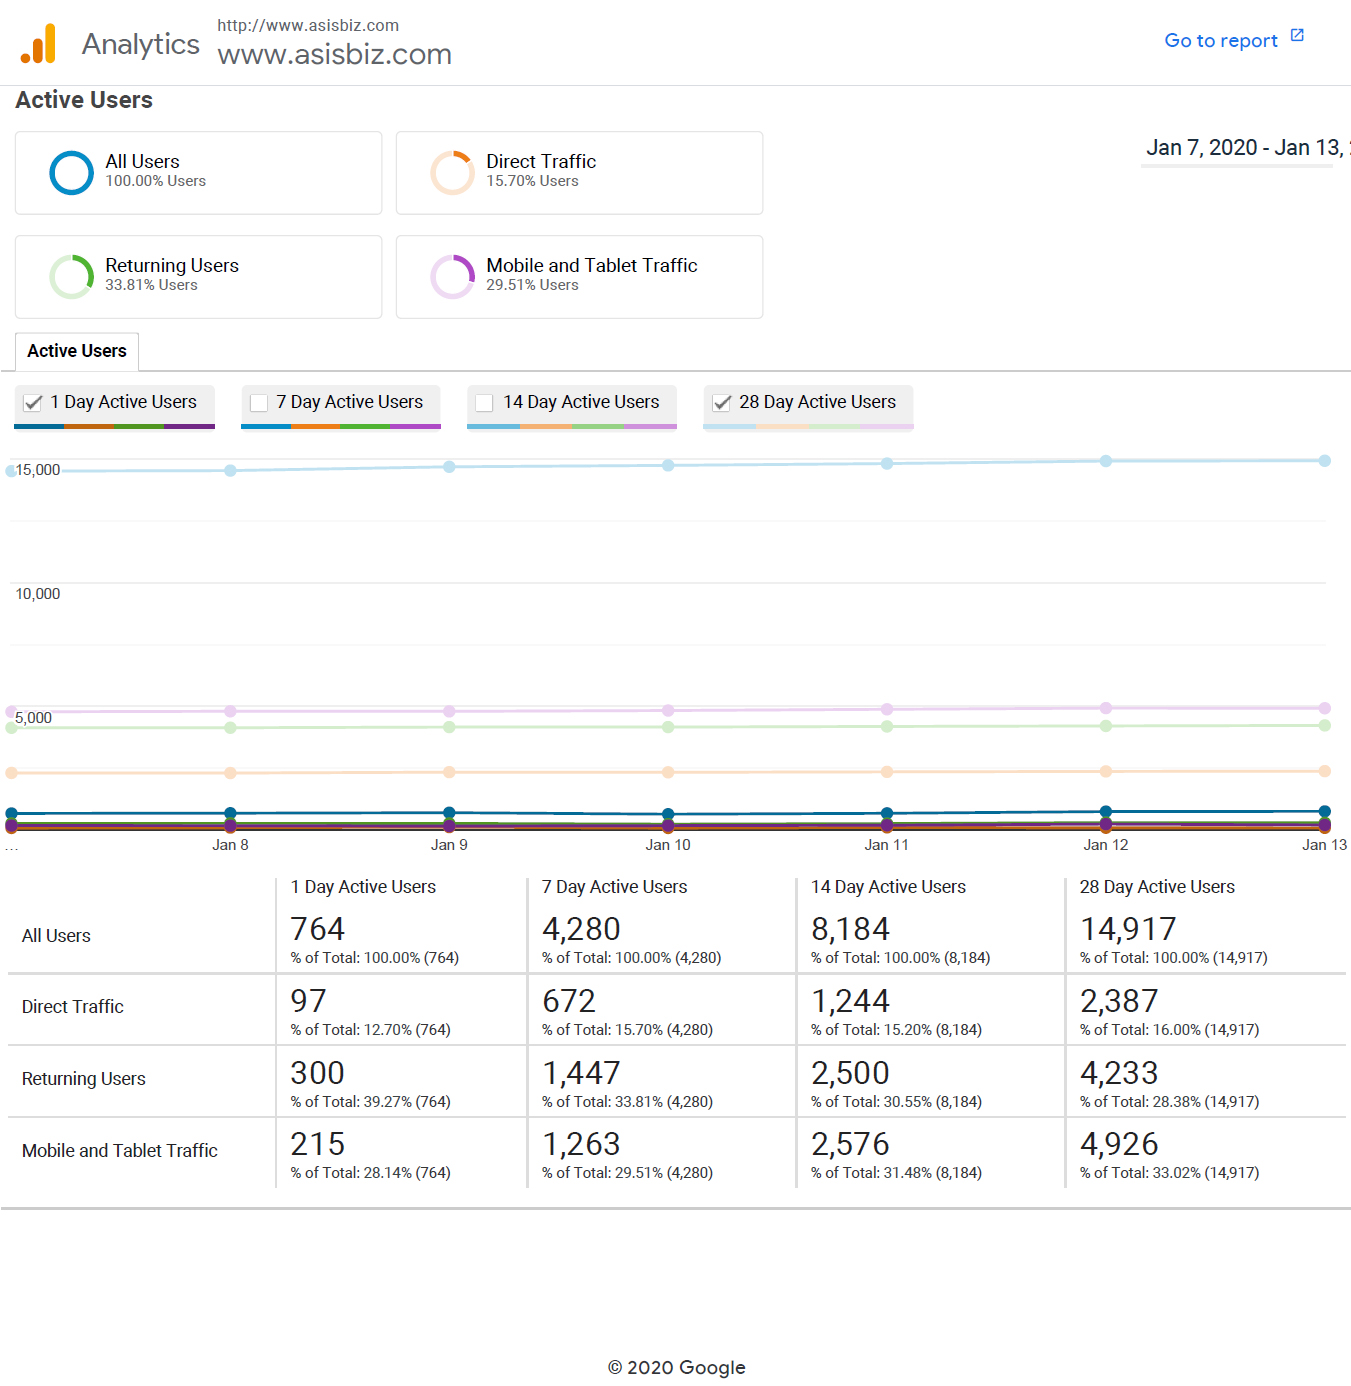1351x1386 pixels.
Task: Click the Direct Traffic row label in table
Action: click(x=73, y=1007)
